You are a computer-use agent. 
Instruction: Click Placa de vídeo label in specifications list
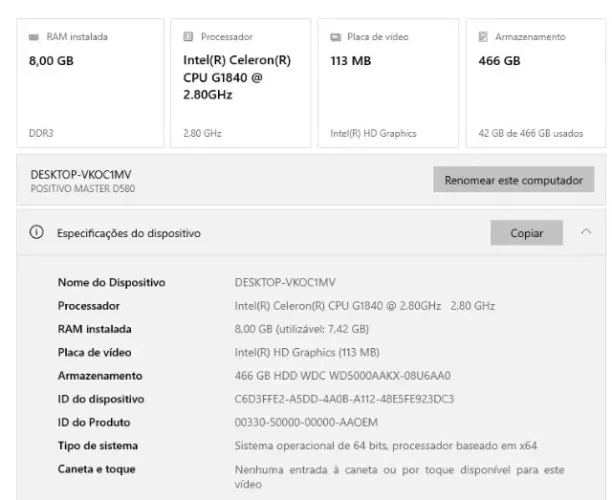94,352
